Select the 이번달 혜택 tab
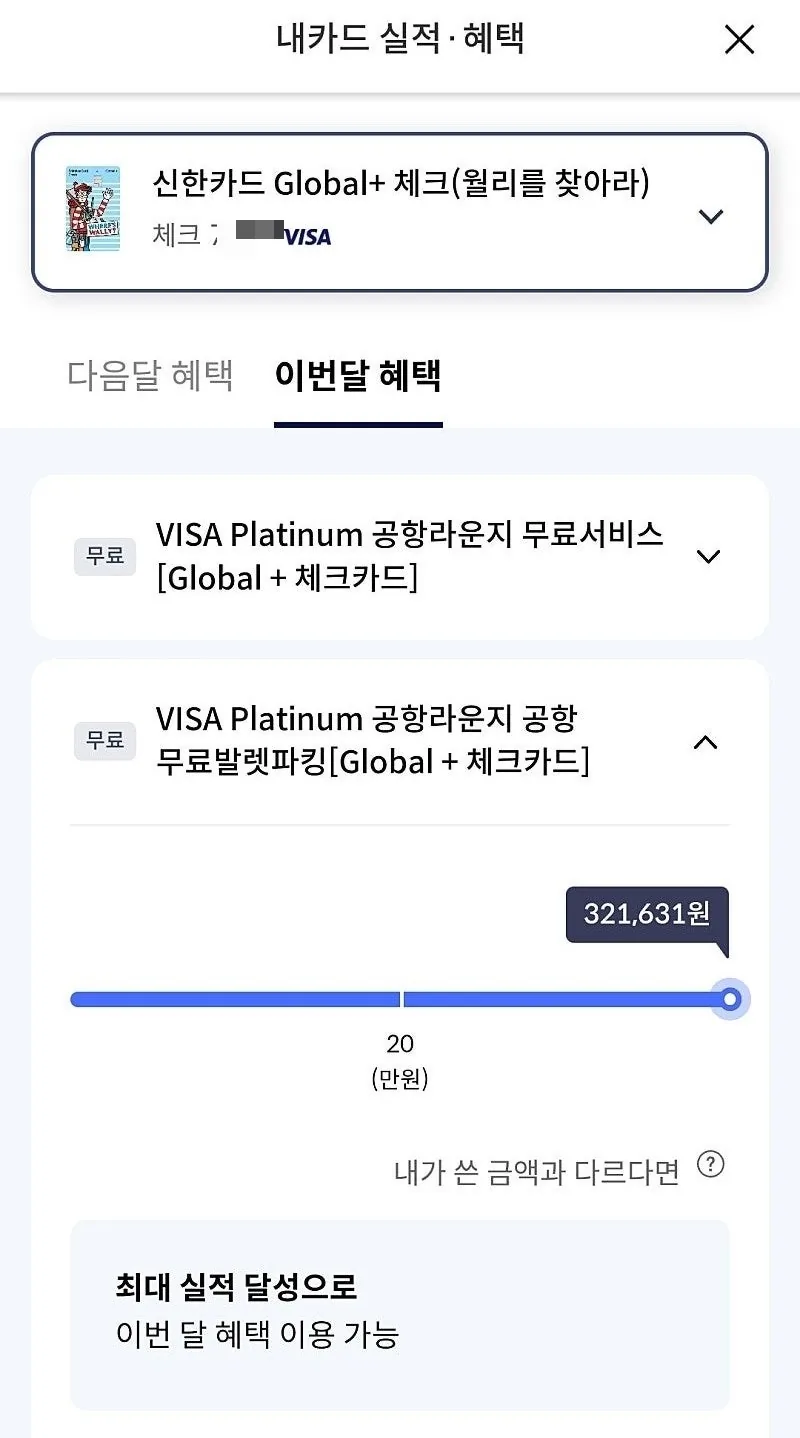Viewport: 800px width, 1438px height. (358, 376)
